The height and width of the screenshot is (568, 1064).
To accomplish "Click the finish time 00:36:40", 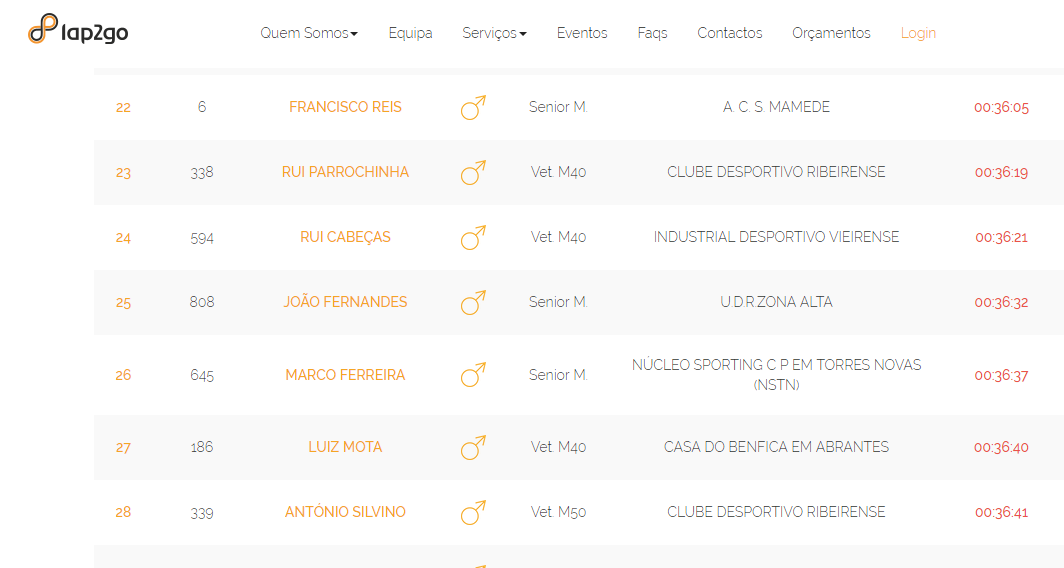I will (x=1001, y=447).
